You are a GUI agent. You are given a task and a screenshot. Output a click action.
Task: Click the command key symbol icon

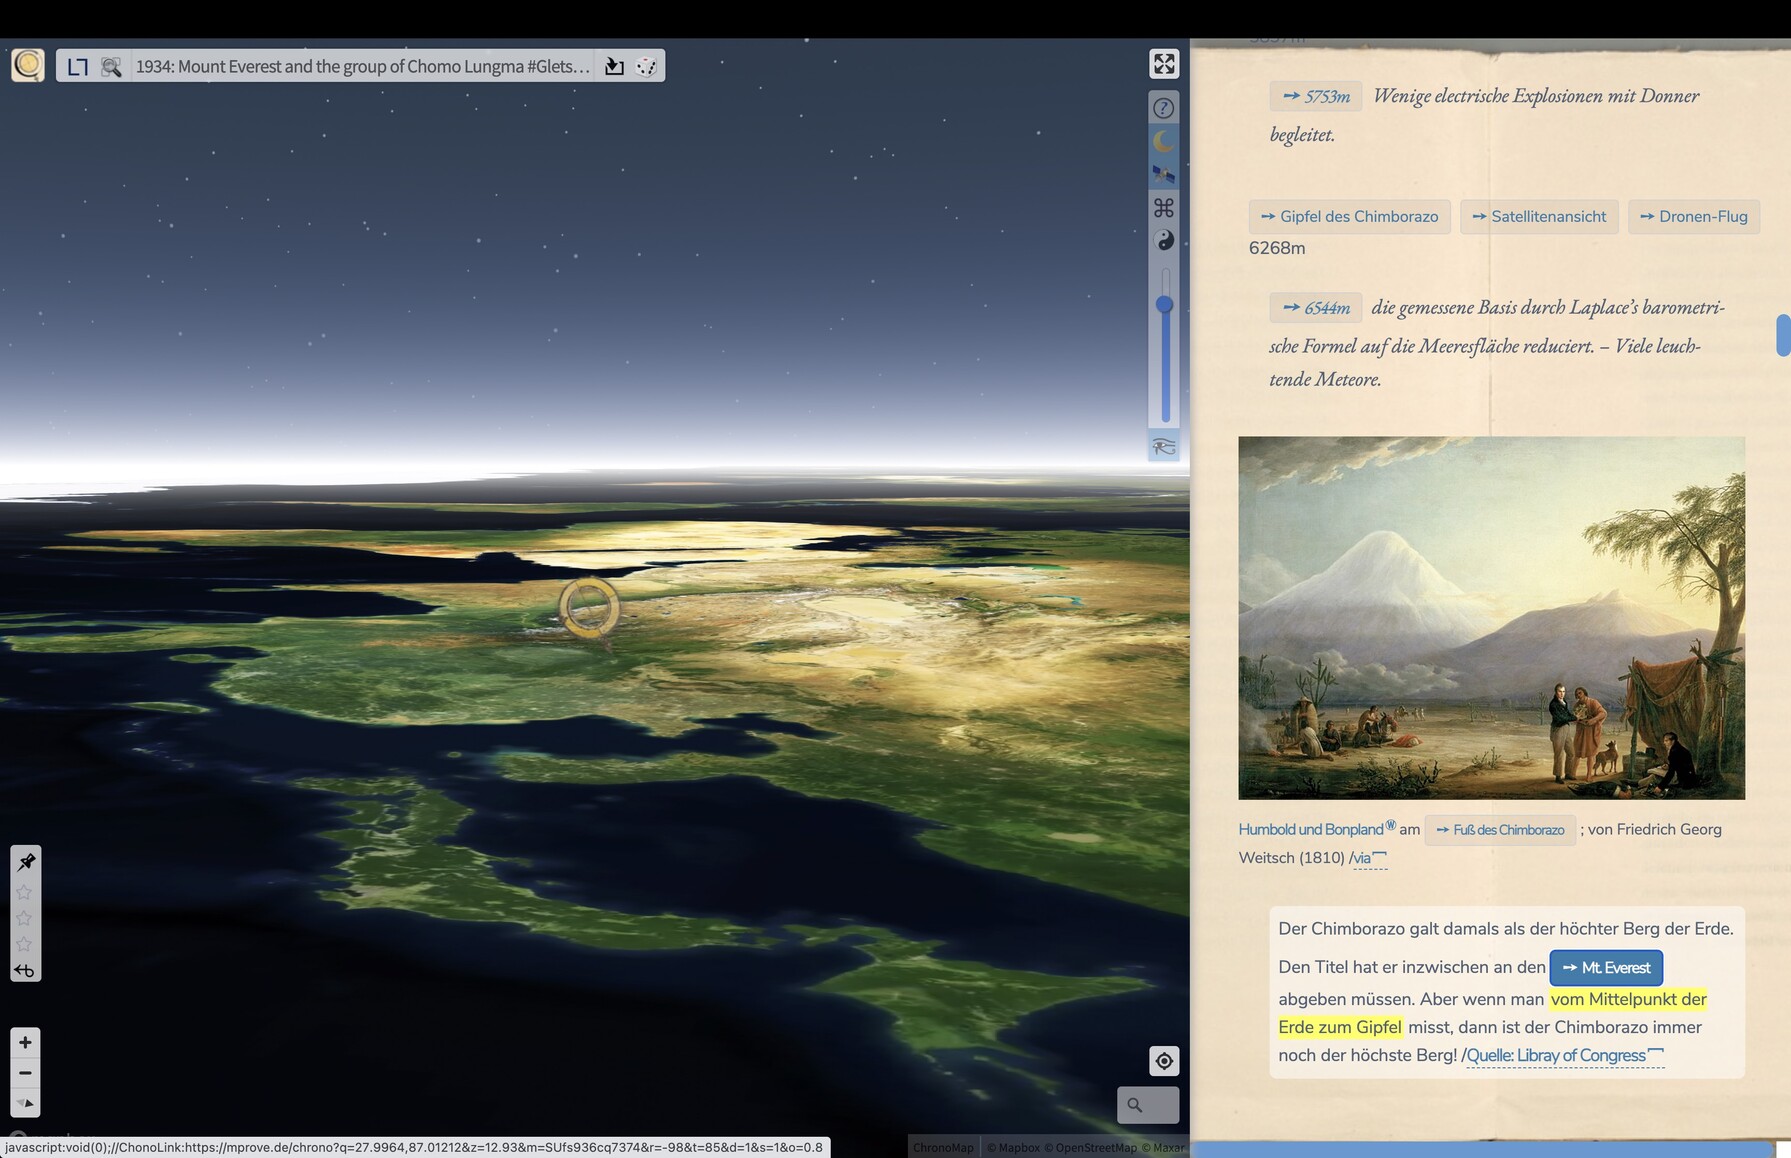[x=1163, y=207]
